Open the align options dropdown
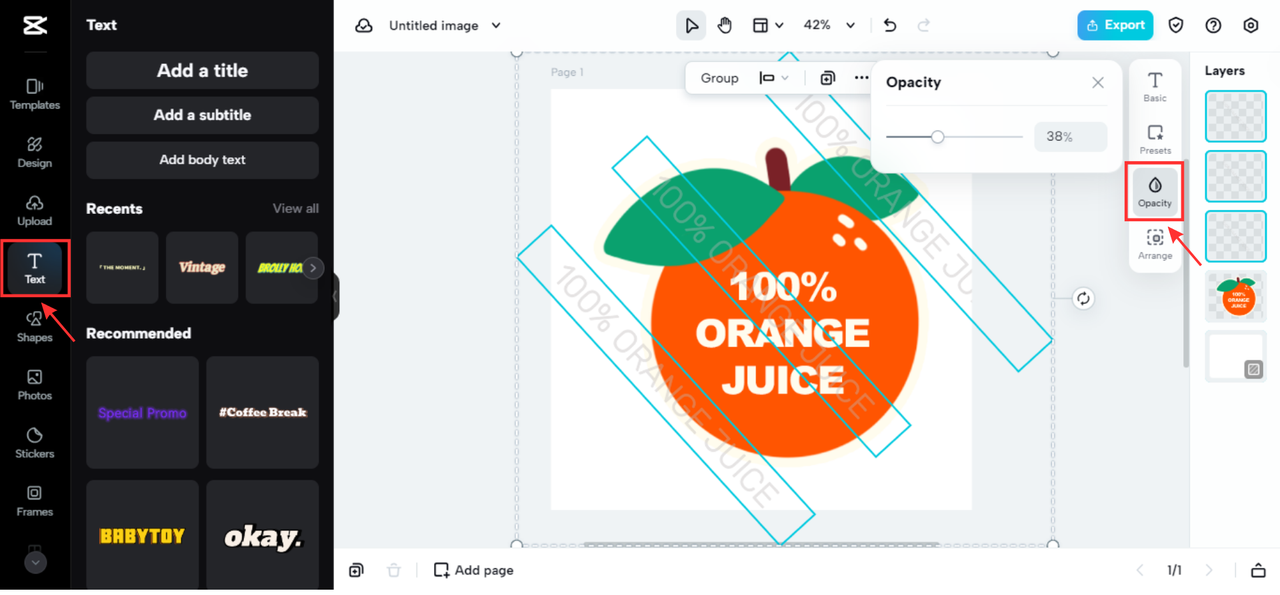The image size is (1280, 595). [x=774, y=78]
